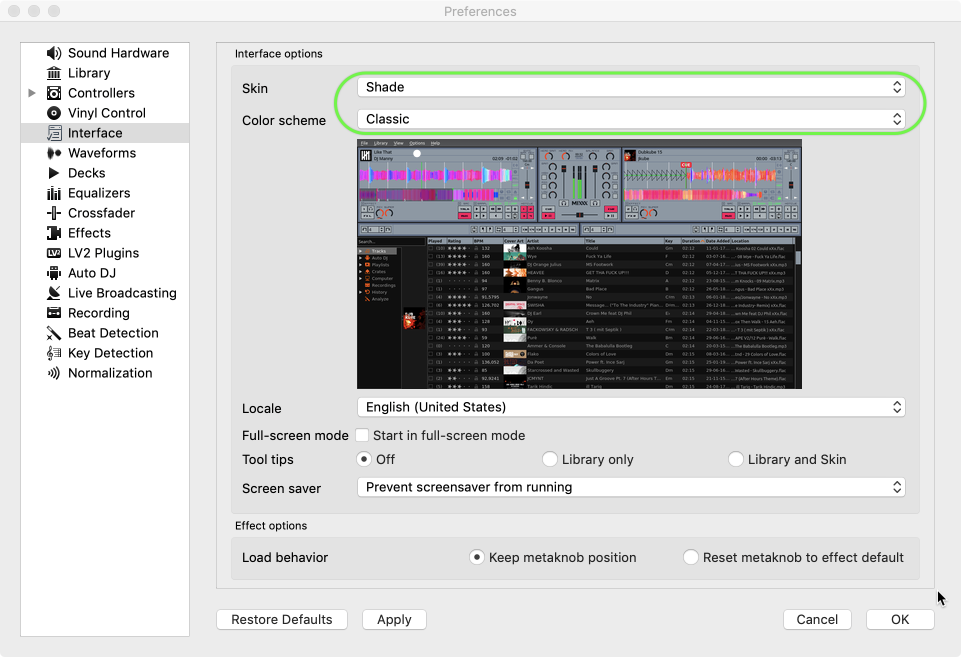The height and width of the screenshot is (657, 961).
Task: Click the Waveforms icon in sidebar
Action: click(54, 153)
